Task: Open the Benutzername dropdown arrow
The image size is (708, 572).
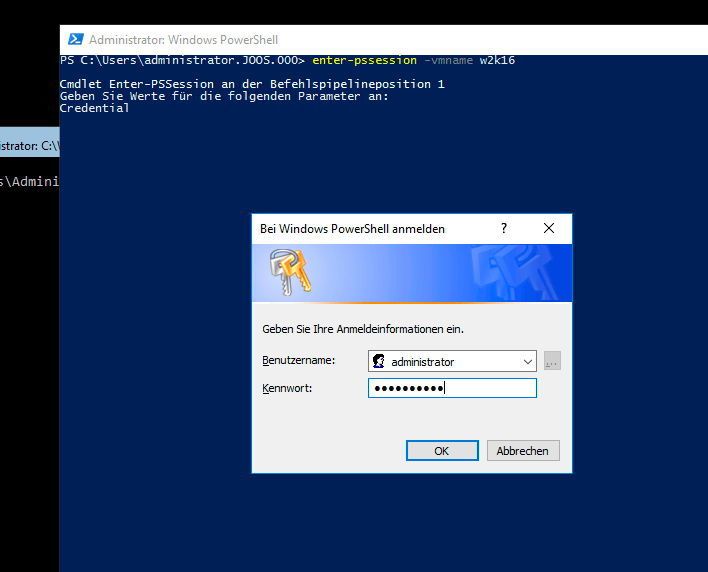Action: tap(527, 362)
